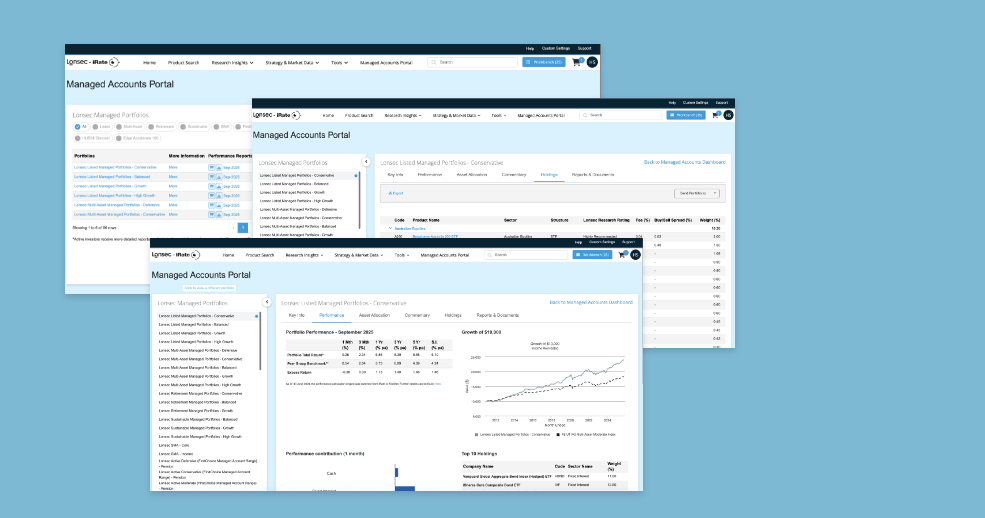Open HS user avatar in dashboard window
This screenshot has width=985, height=518.
tap(592, 62)
